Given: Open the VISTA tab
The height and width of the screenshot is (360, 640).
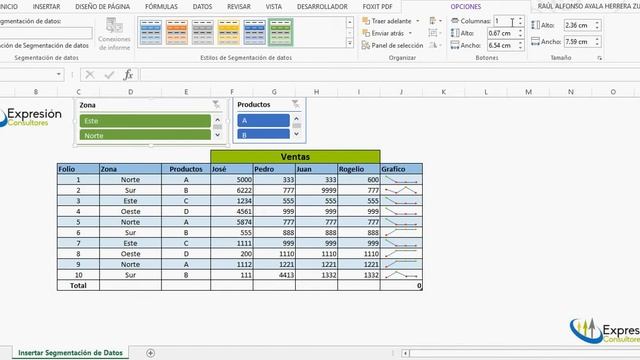Looking at the screenshot, I should [x=273, y=7].
